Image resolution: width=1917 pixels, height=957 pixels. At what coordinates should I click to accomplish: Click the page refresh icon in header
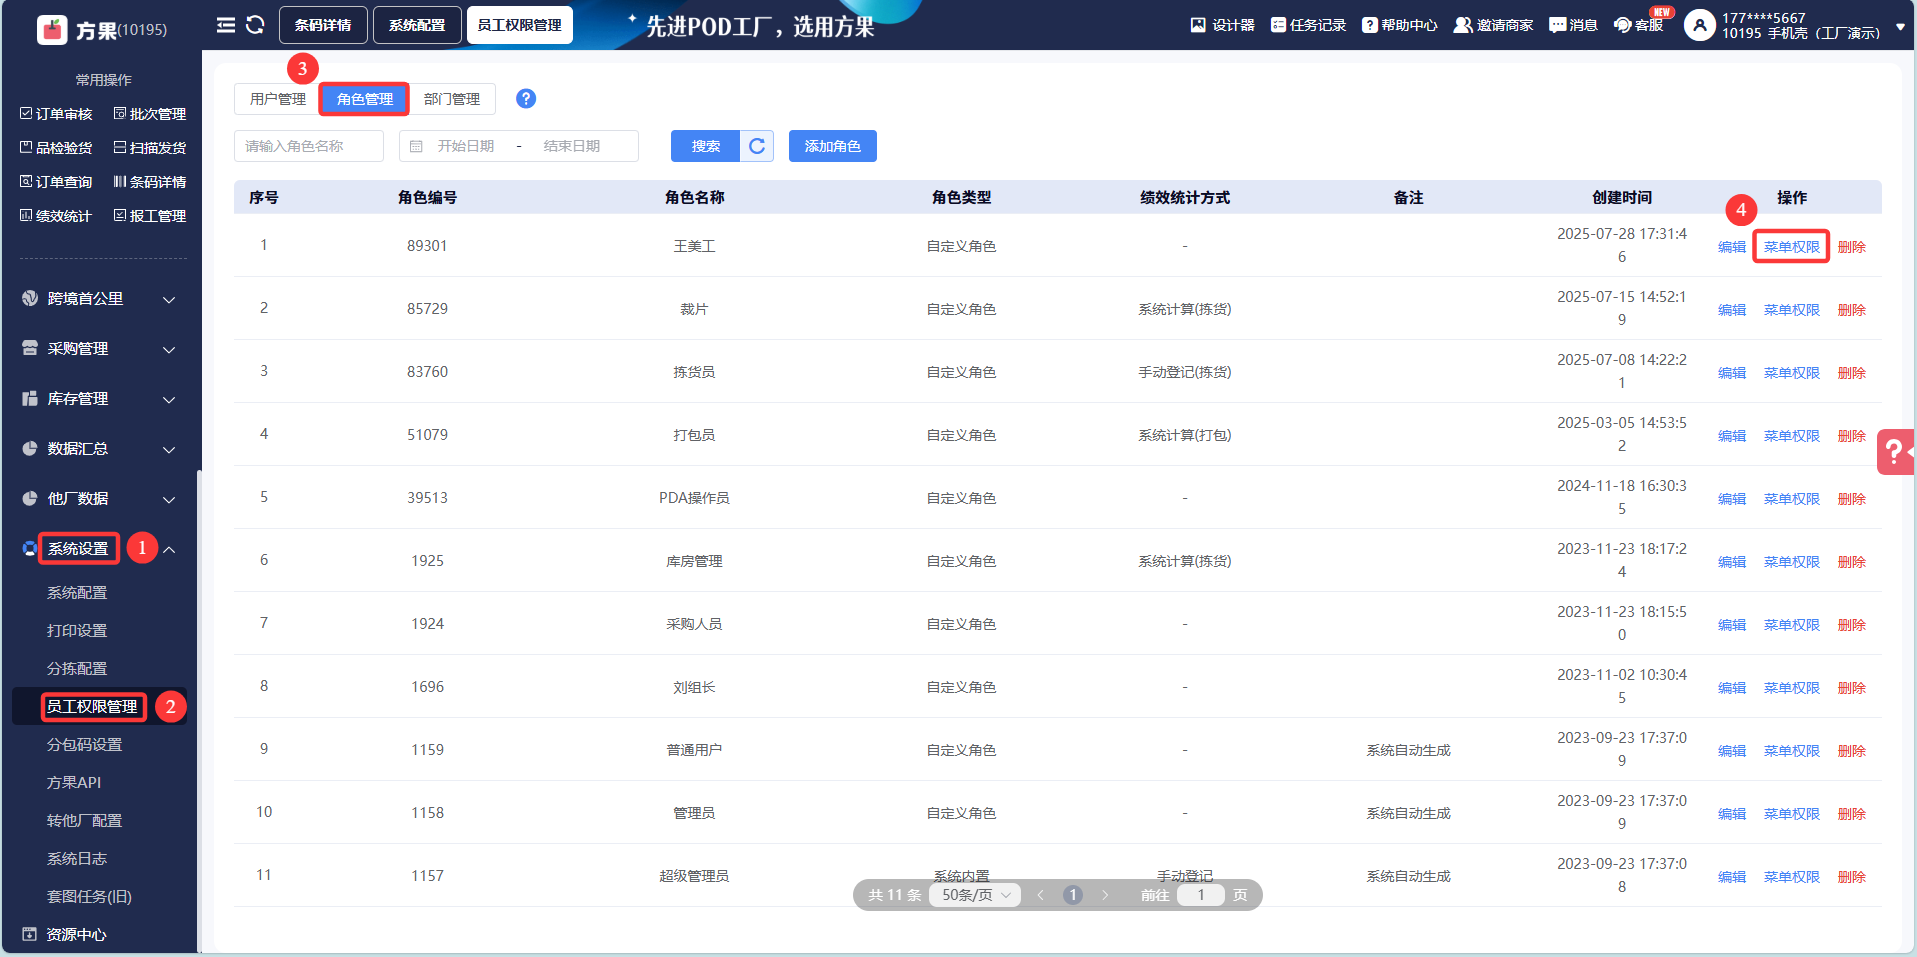click(255, 25)
